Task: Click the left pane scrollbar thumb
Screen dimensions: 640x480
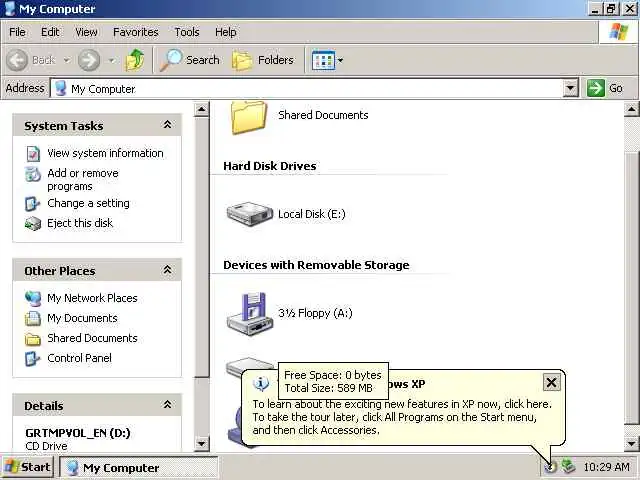Action: click(x=201, y=247)
